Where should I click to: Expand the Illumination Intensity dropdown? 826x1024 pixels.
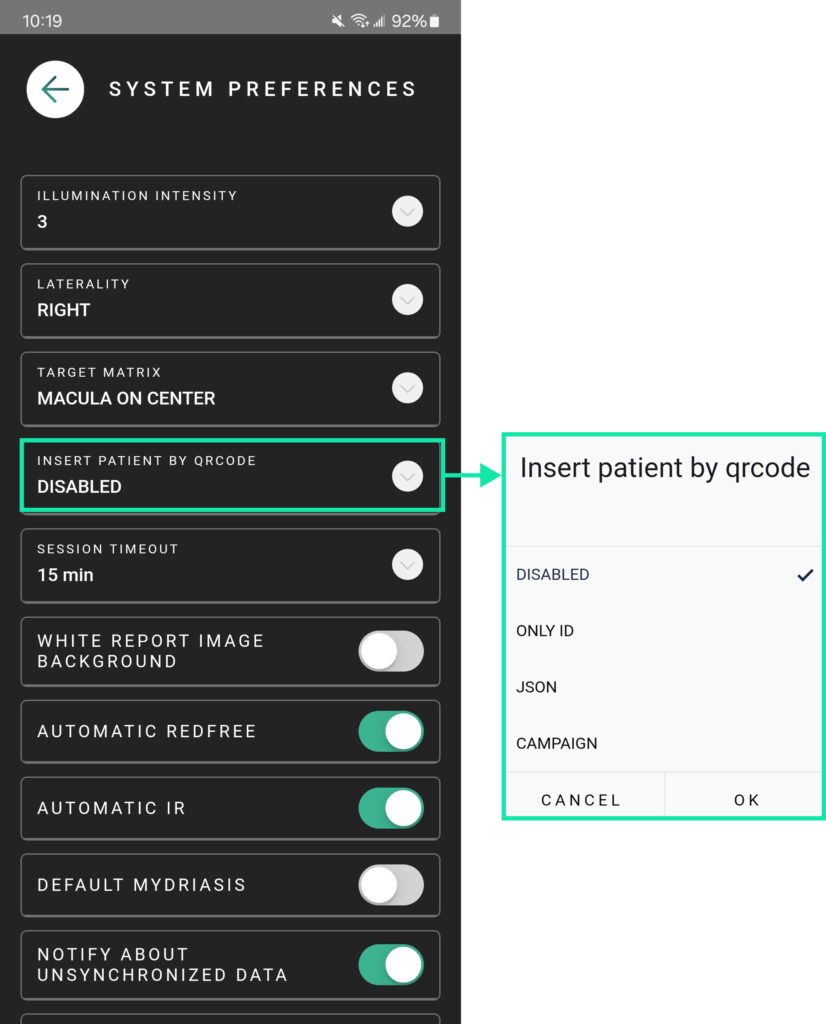407,212
